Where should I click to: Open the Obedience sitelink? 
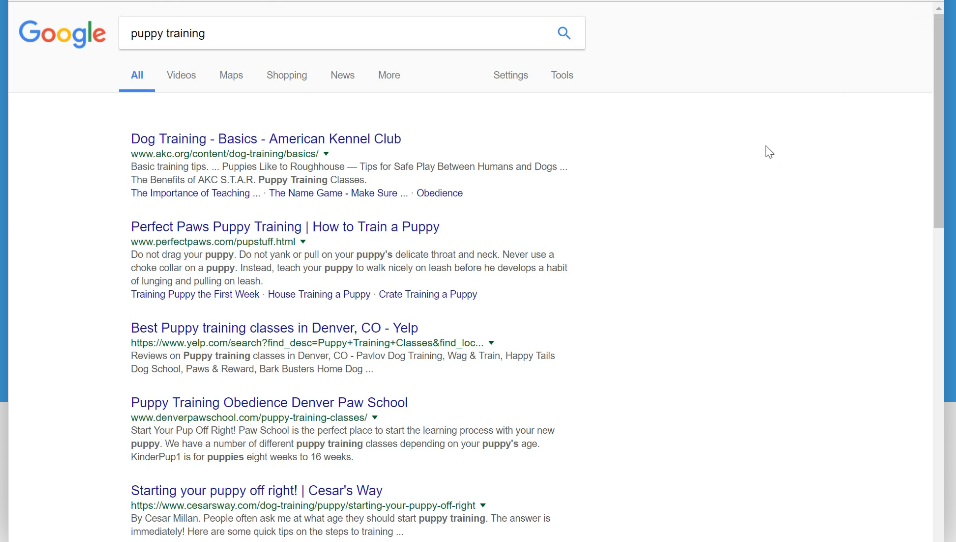pos(440,193)
